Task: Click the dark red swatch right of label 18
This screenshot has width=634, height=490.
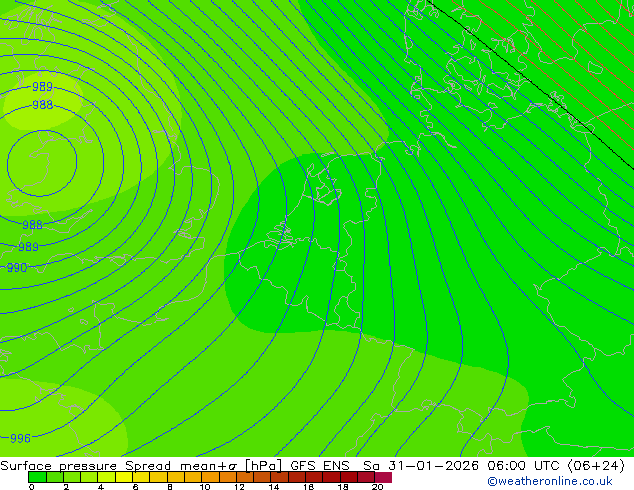Action: (x=349, y=477)
